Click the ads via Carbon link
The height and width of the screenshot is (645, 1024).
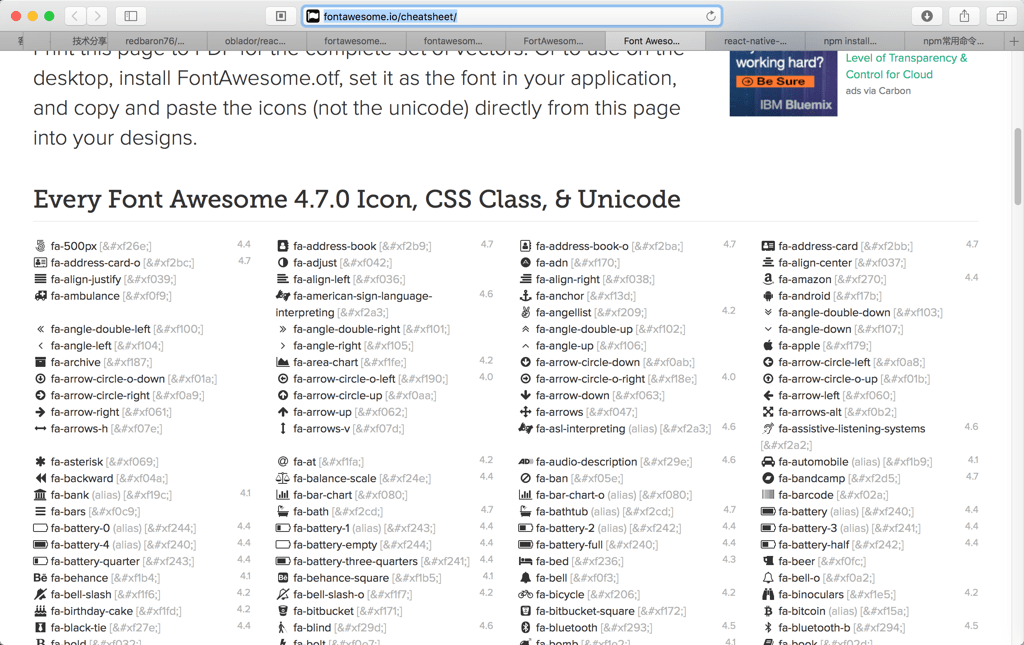point(878,91)
